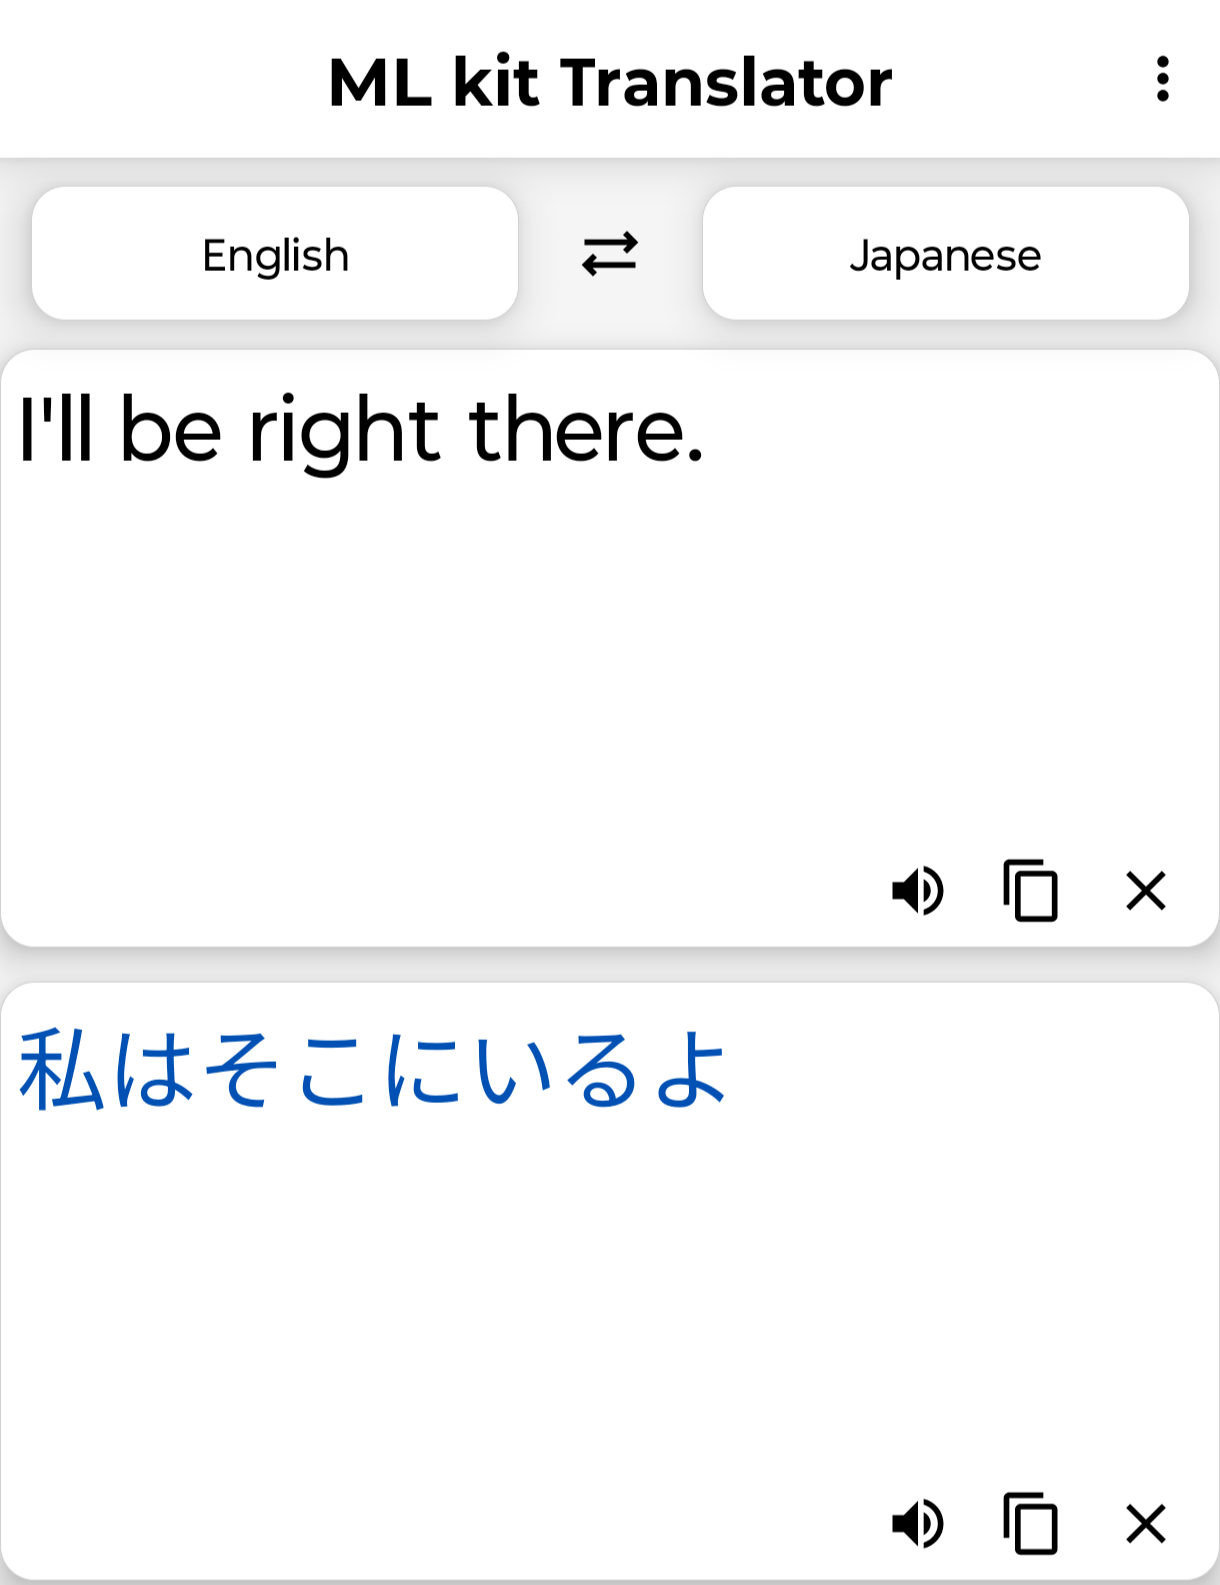
Task: Click the phrase "I'll be right there."
Action: [362, 430]
